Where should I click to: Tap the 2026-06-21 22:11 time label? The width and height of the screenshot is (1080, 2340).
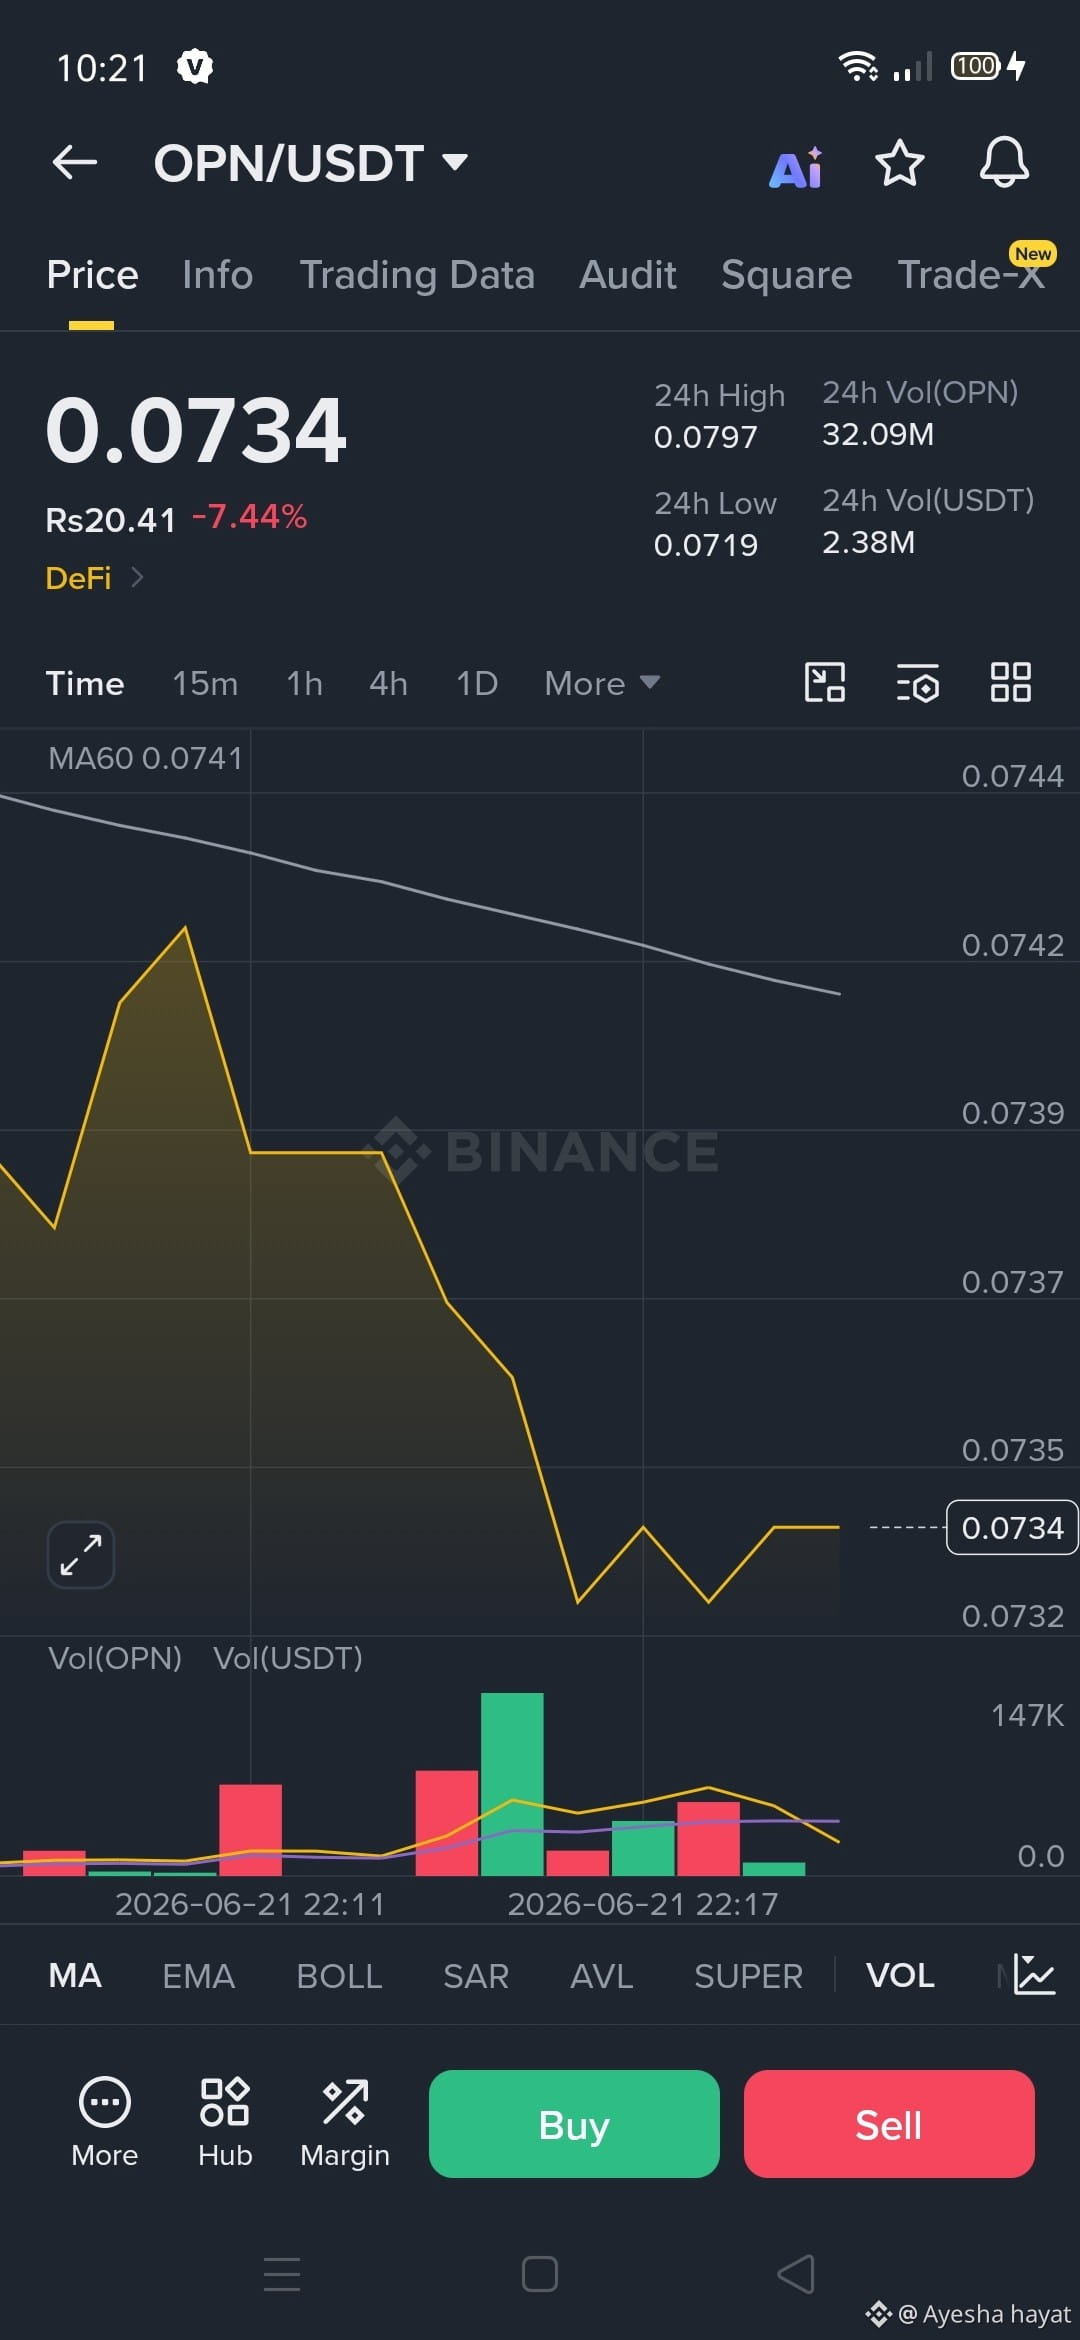(x=250, y=1904)
